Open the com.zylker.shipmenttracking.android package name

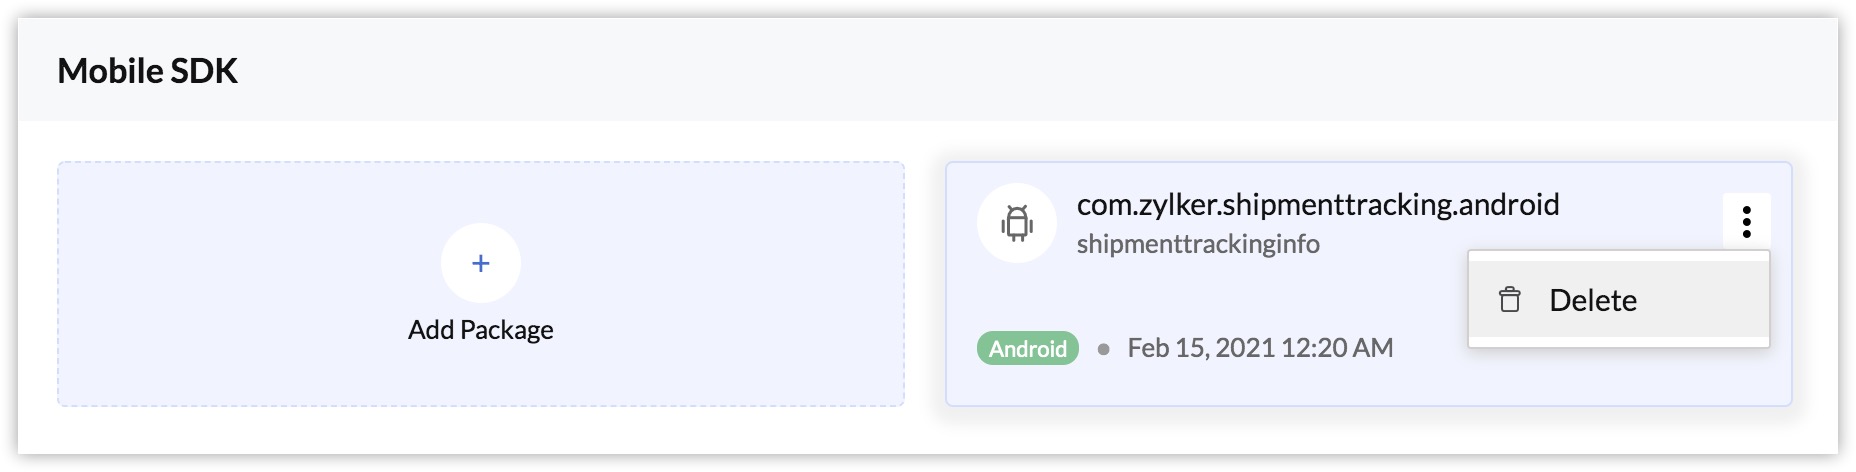1317,205
